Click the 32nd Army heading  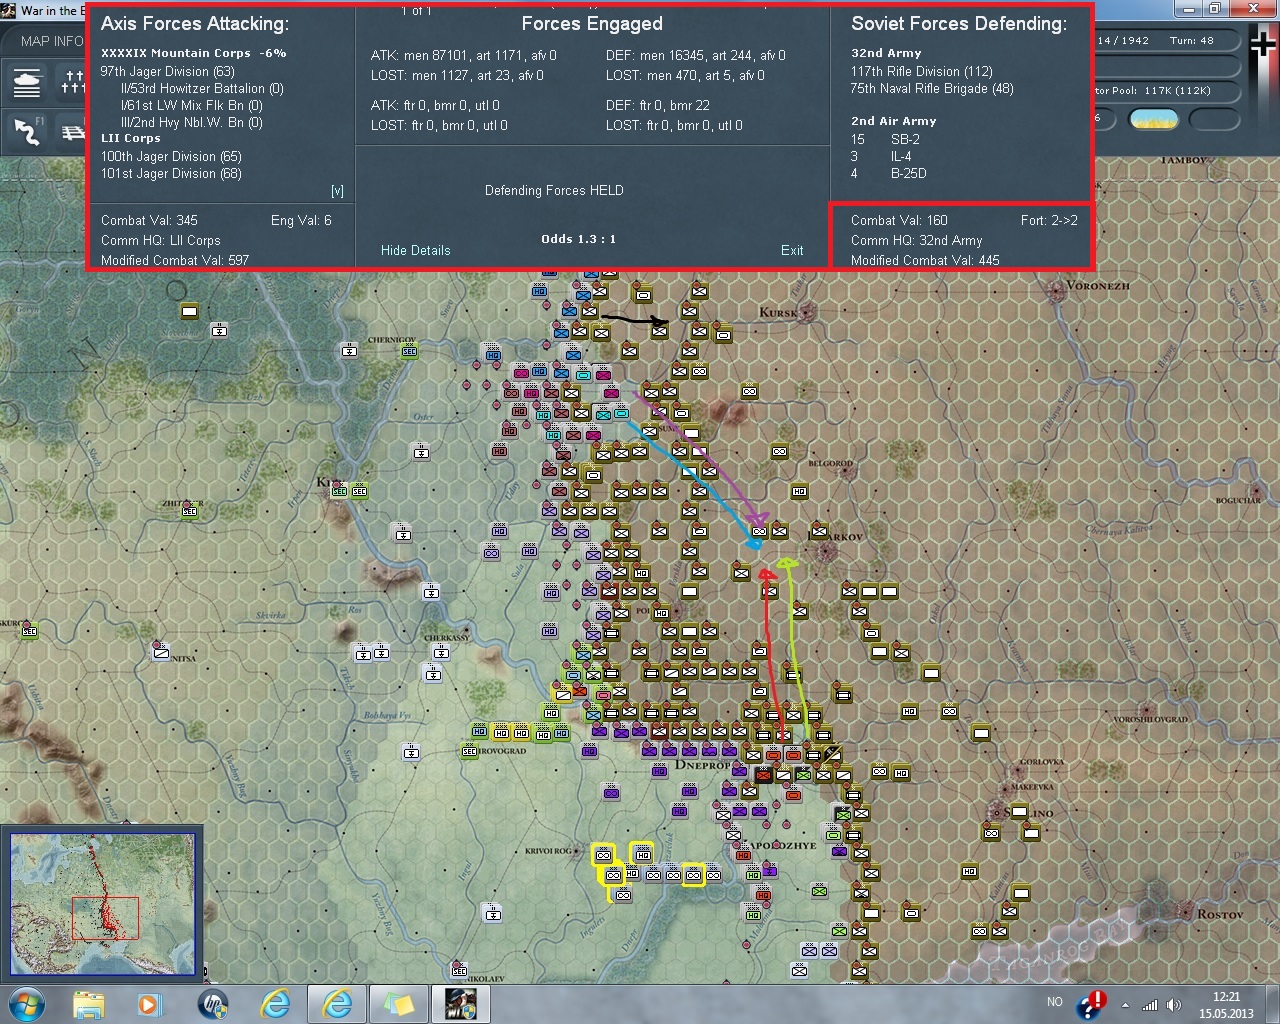click(x=886, y=53)
